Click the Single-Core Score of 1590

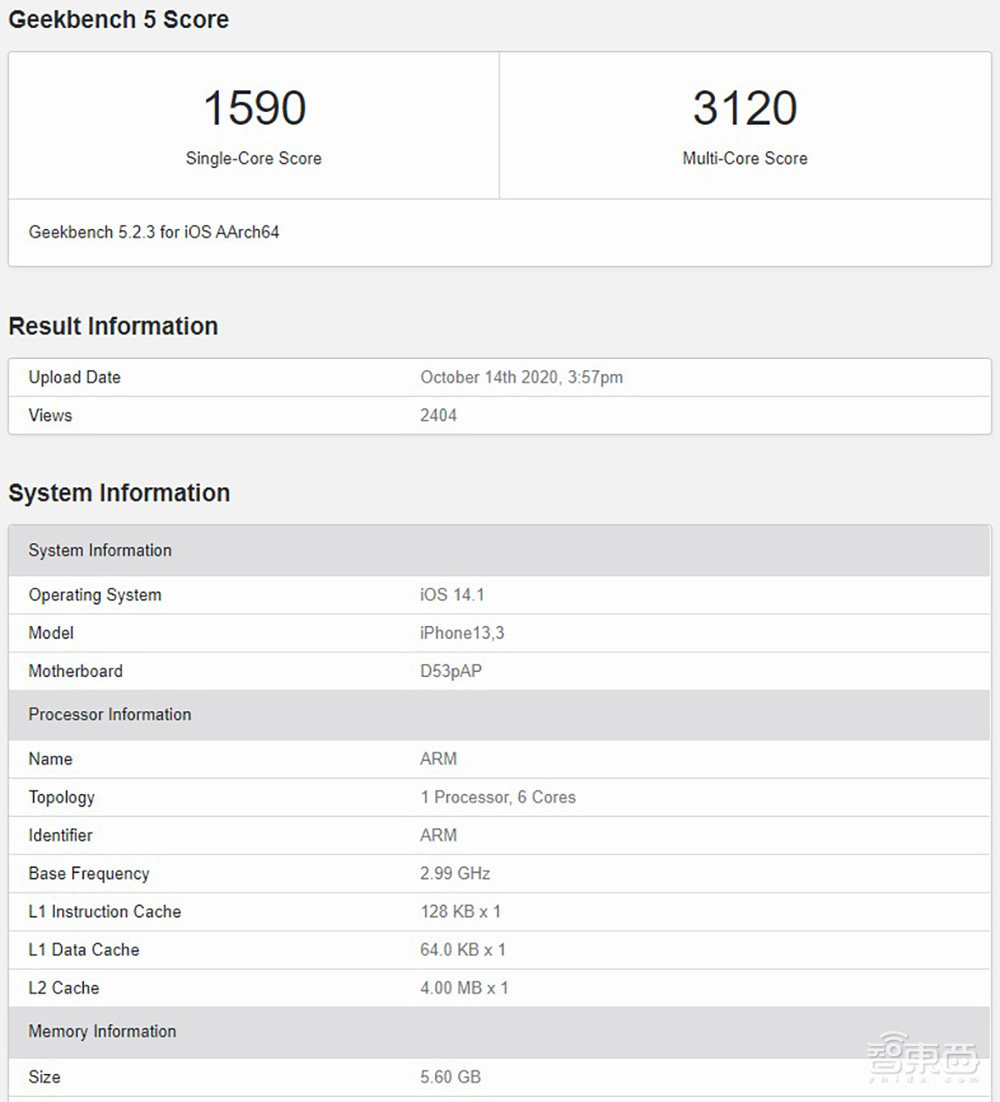[254, 107]
